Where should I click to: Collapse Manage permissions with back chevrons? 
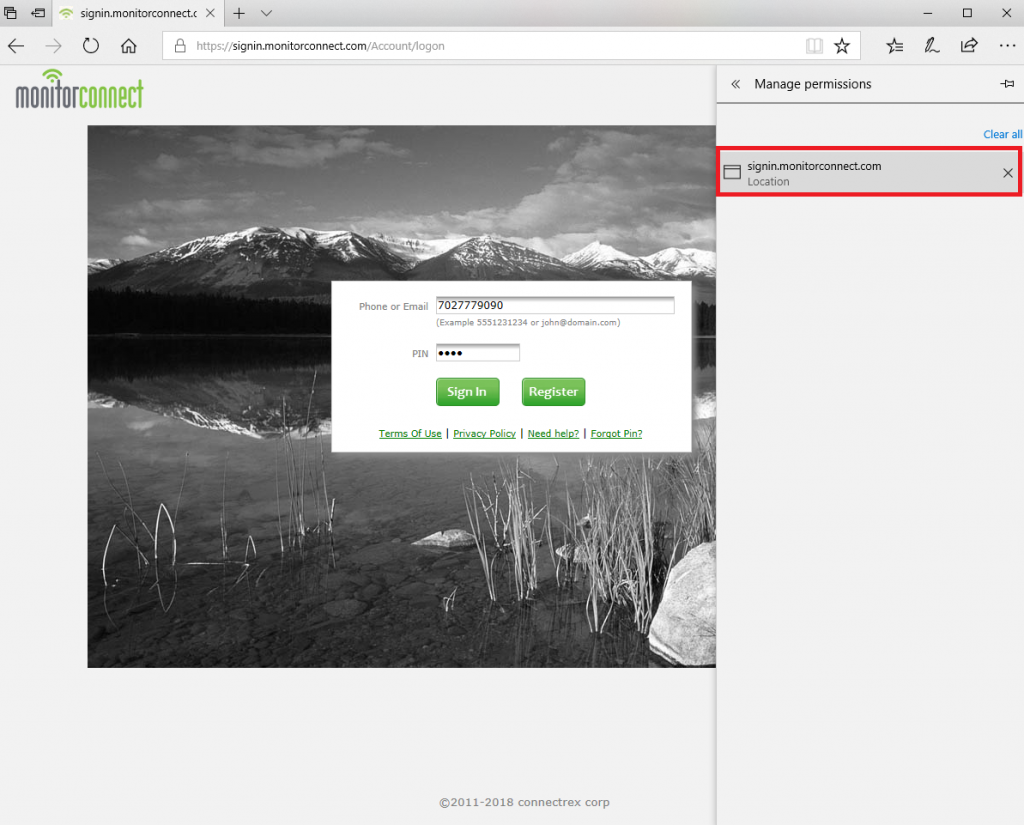point(735,84)
